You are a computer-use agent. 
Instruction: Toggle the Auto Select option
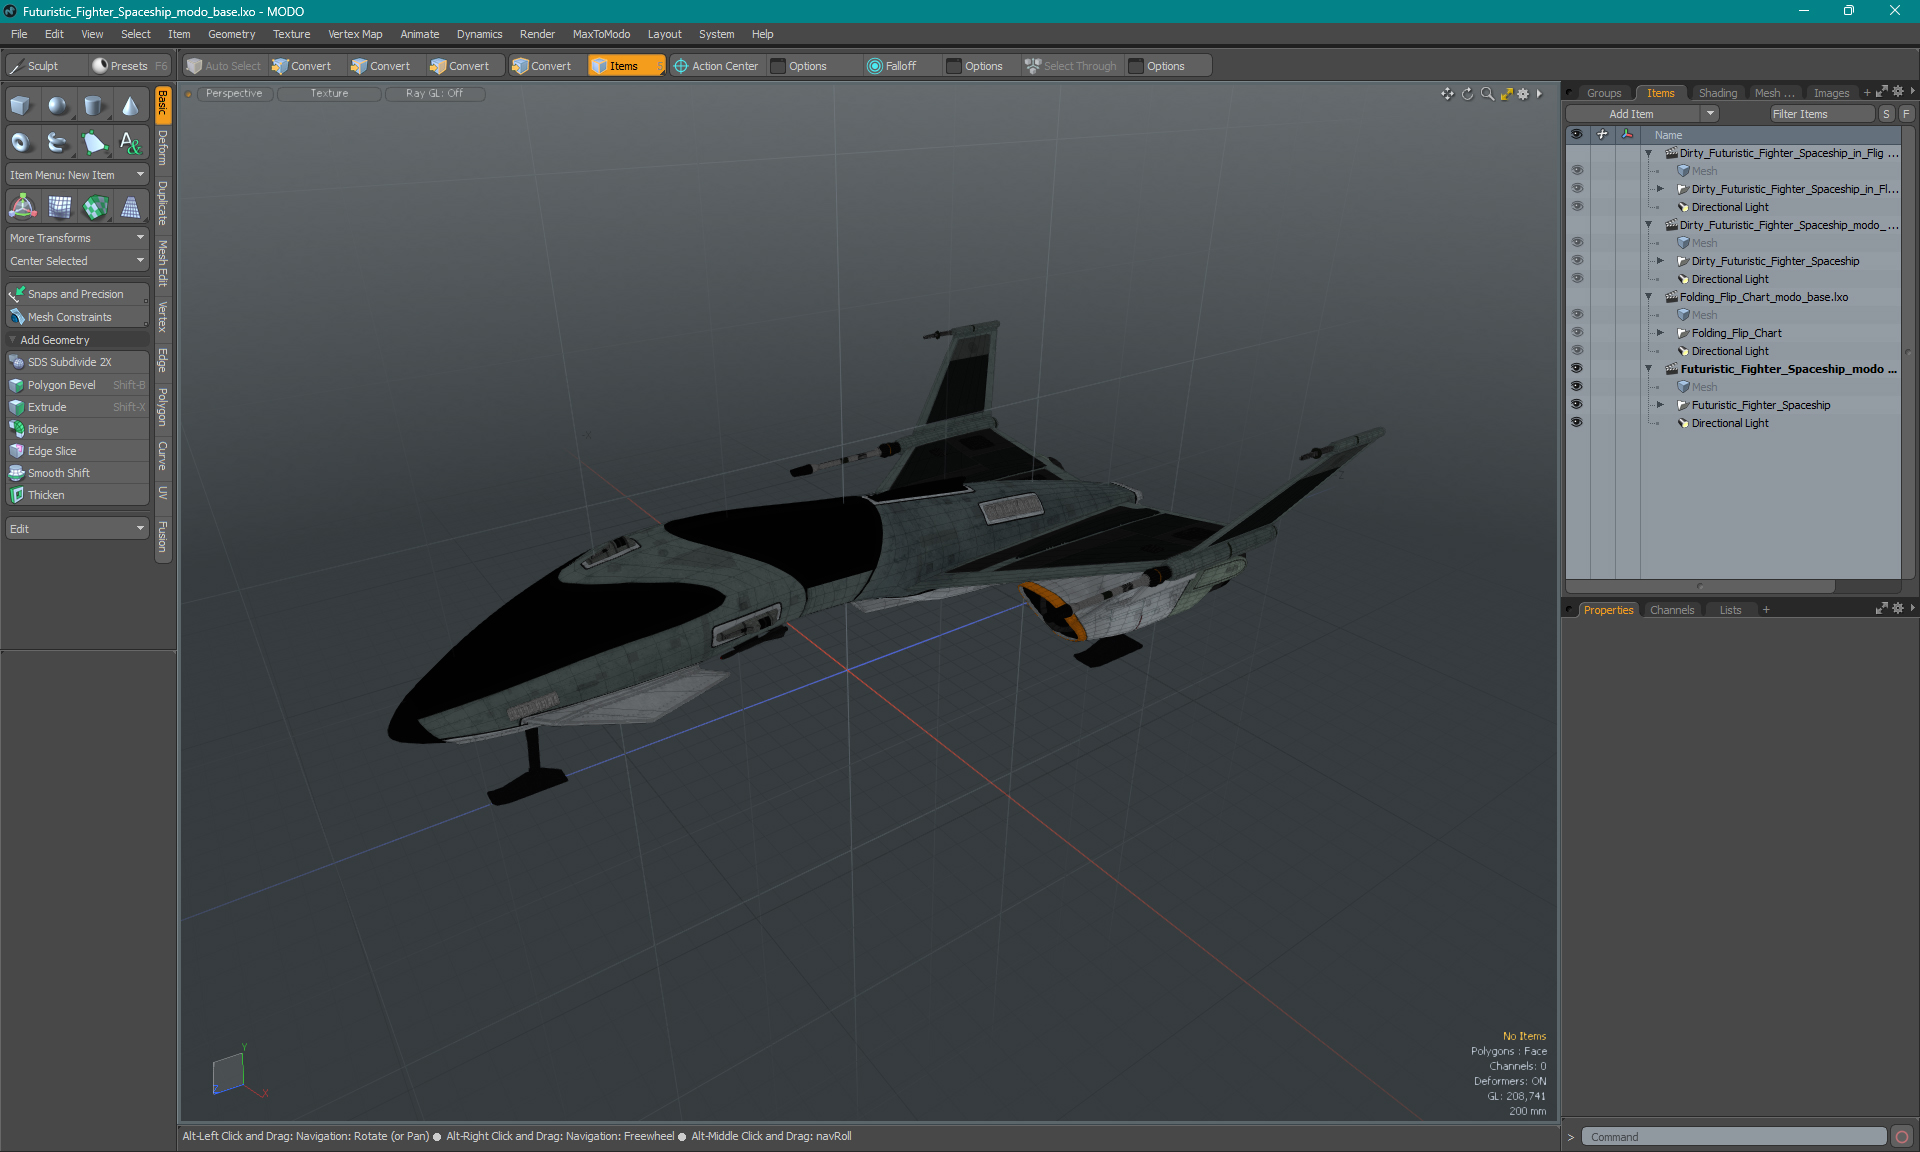[x=224, y=66]
